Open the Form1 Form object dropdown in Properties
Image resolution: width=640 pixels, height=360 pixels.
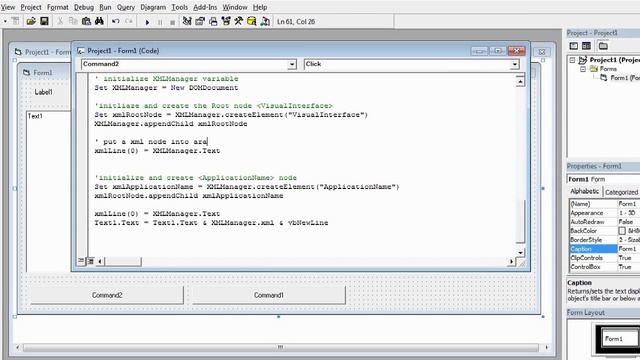pos(603,179)
